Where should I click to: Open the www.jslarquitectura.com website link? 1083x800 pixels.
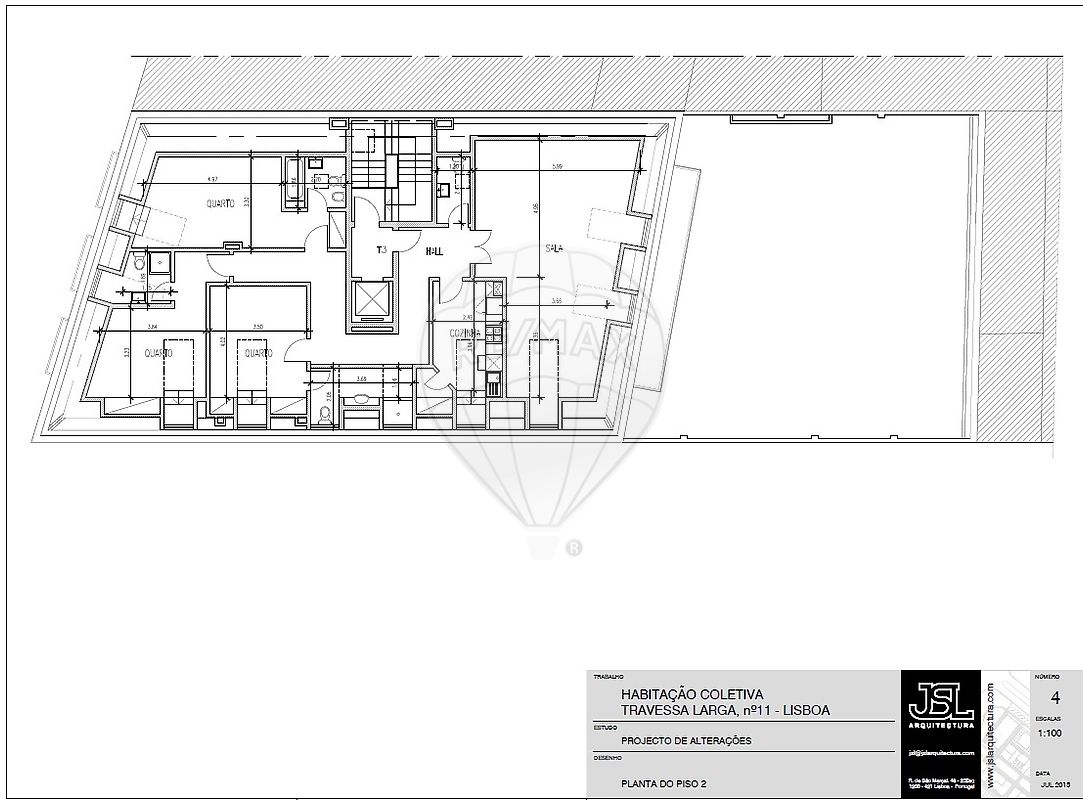click(989, 735)
